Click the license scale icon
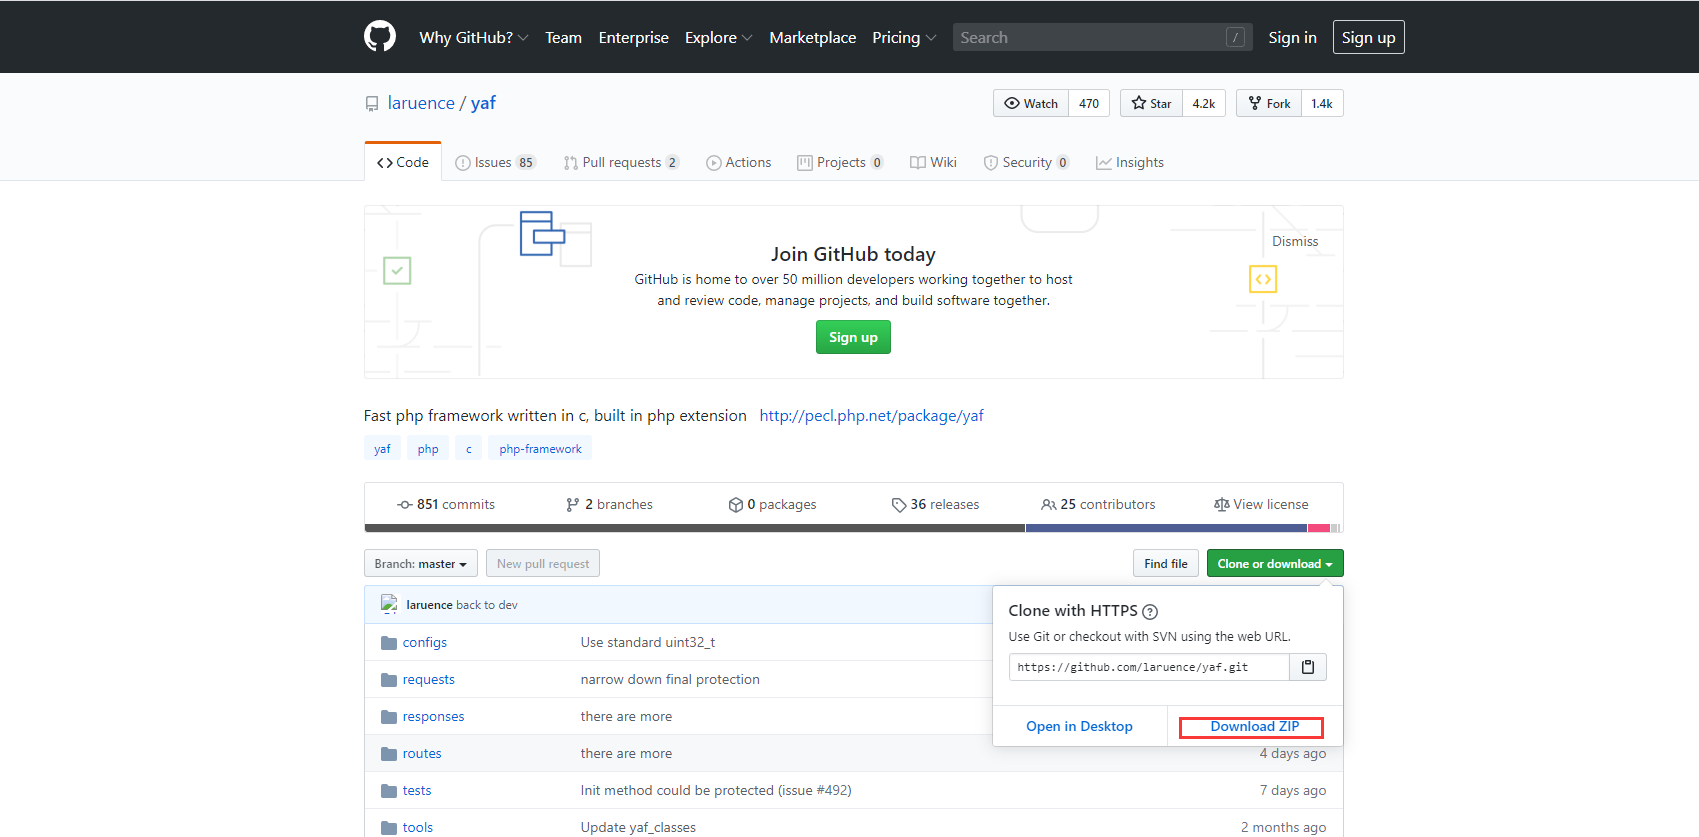 tap(1221, 505)
